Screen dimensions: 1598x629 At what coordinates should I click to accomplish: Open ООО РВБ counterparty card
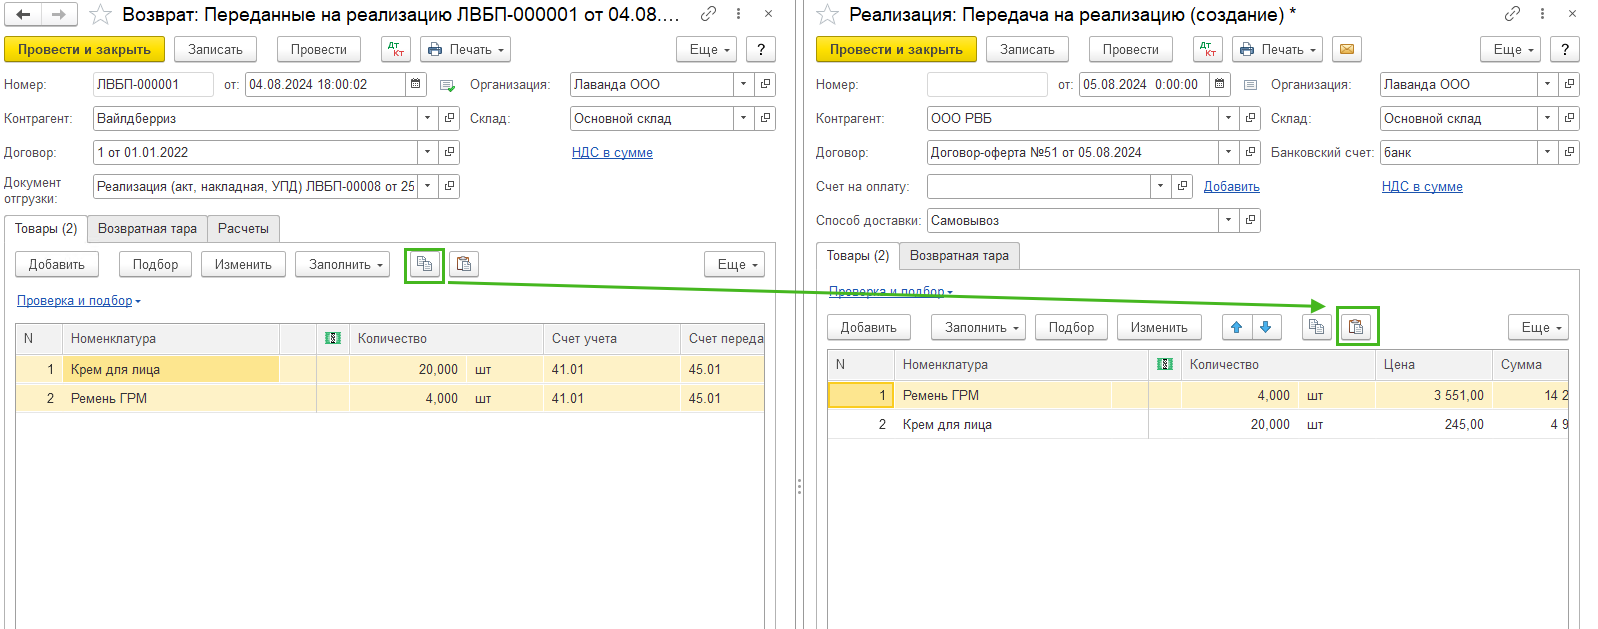[1251, 119]
